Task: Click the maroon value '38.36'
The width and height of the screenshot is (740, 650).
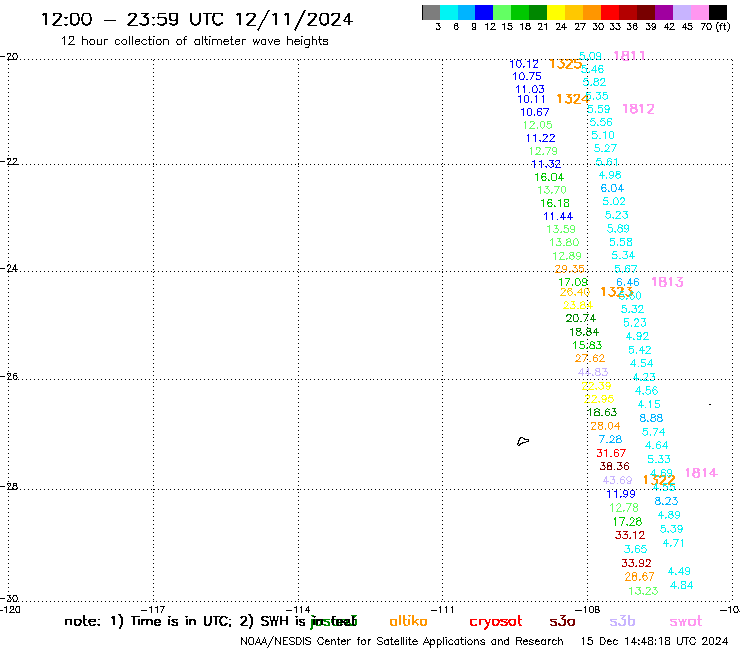Action: [x=614, y=466]
